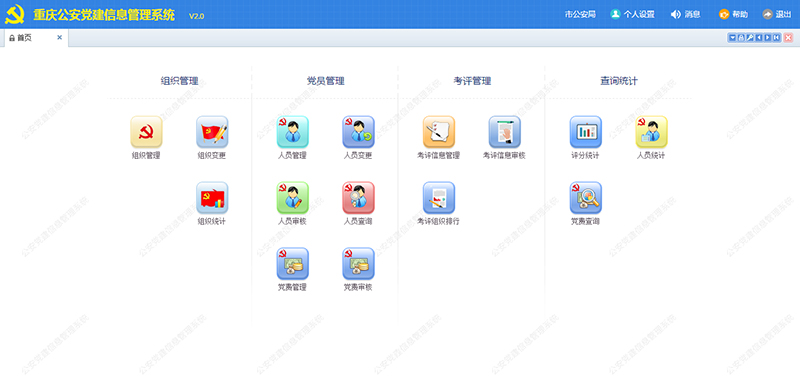The width and height of the screenshot is (800, 391).
Task: Launch the 组织统计 icon
Action: (212, 198)
